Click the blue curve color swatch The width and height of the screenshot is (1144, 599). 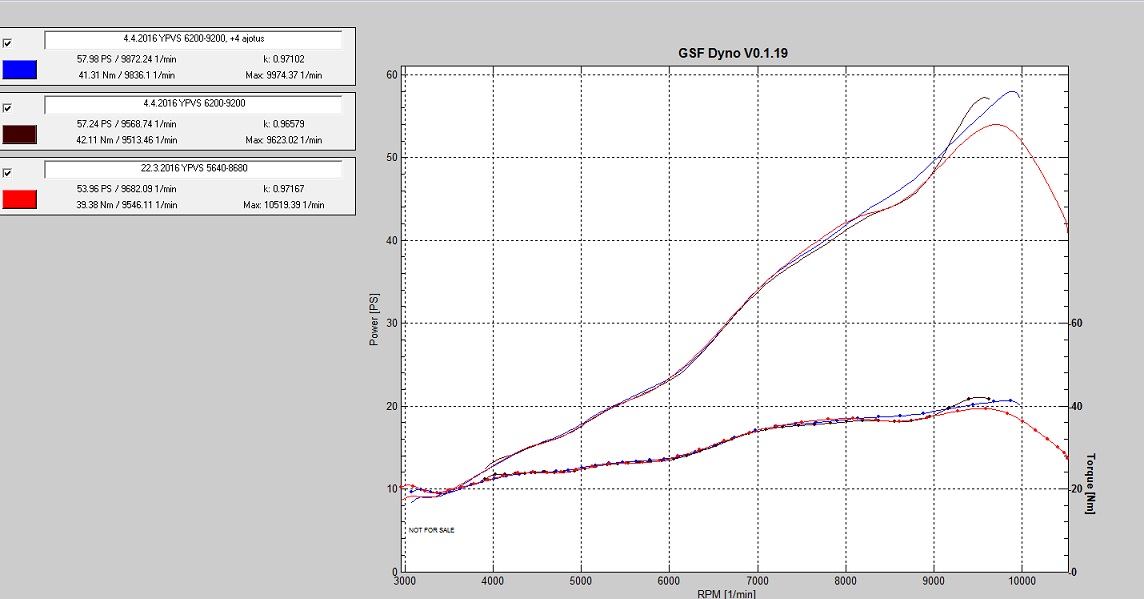pos(20,69)
